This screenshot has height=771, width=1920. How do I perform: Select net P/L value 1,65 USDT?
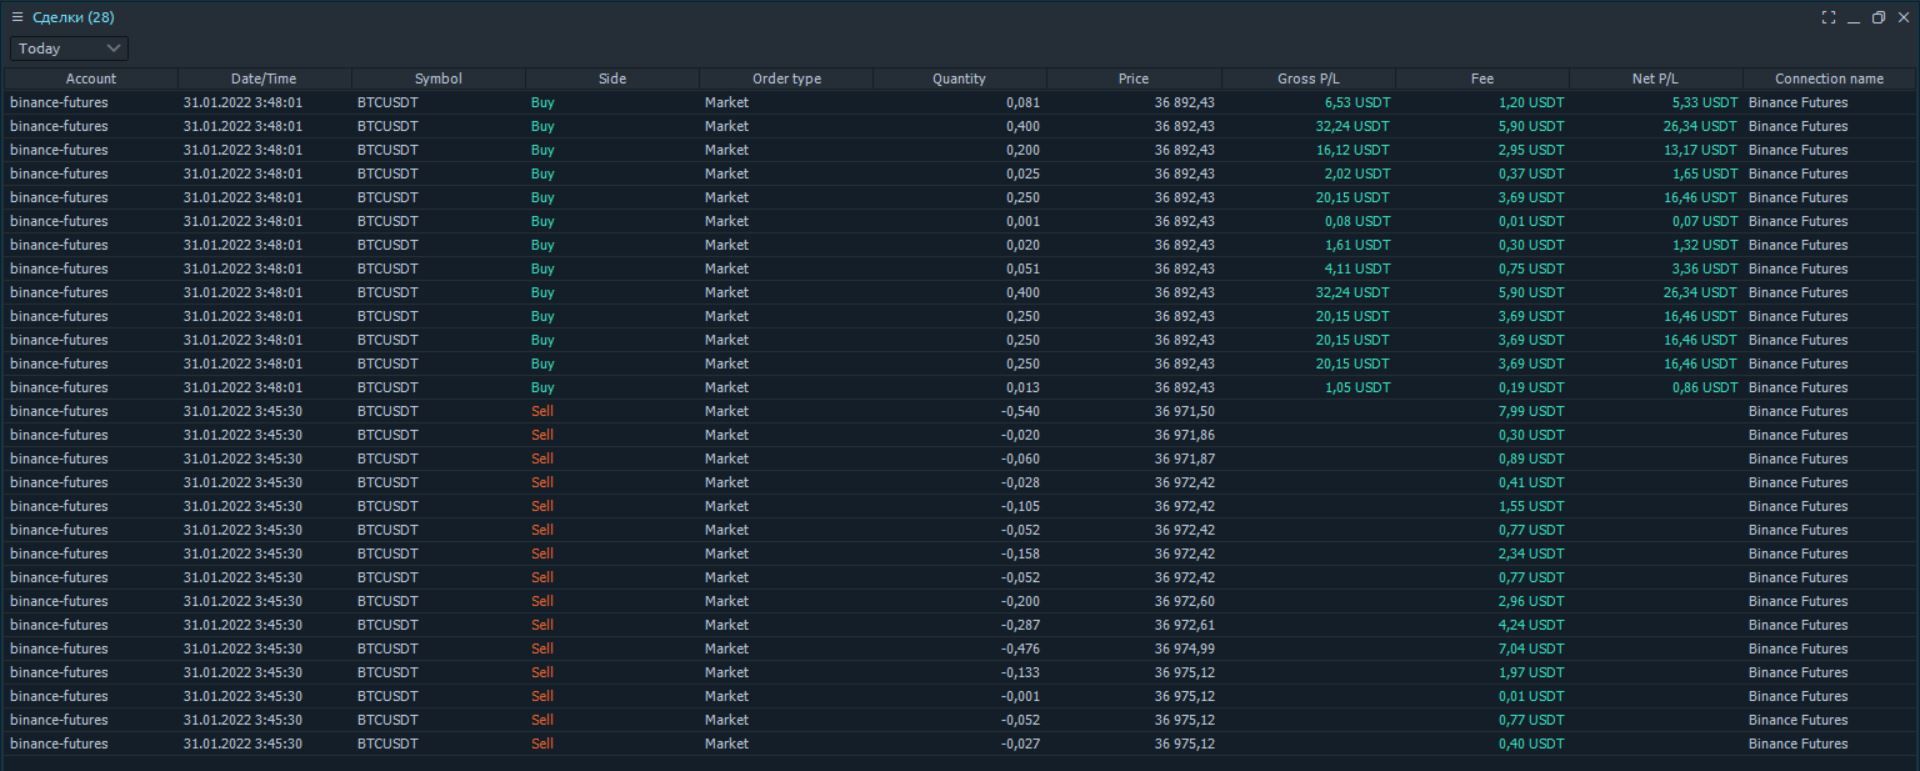[x=1705, y=174]
